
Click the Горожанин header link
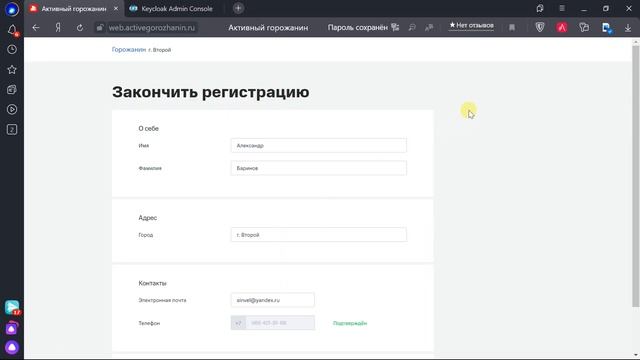pos(129,49)
